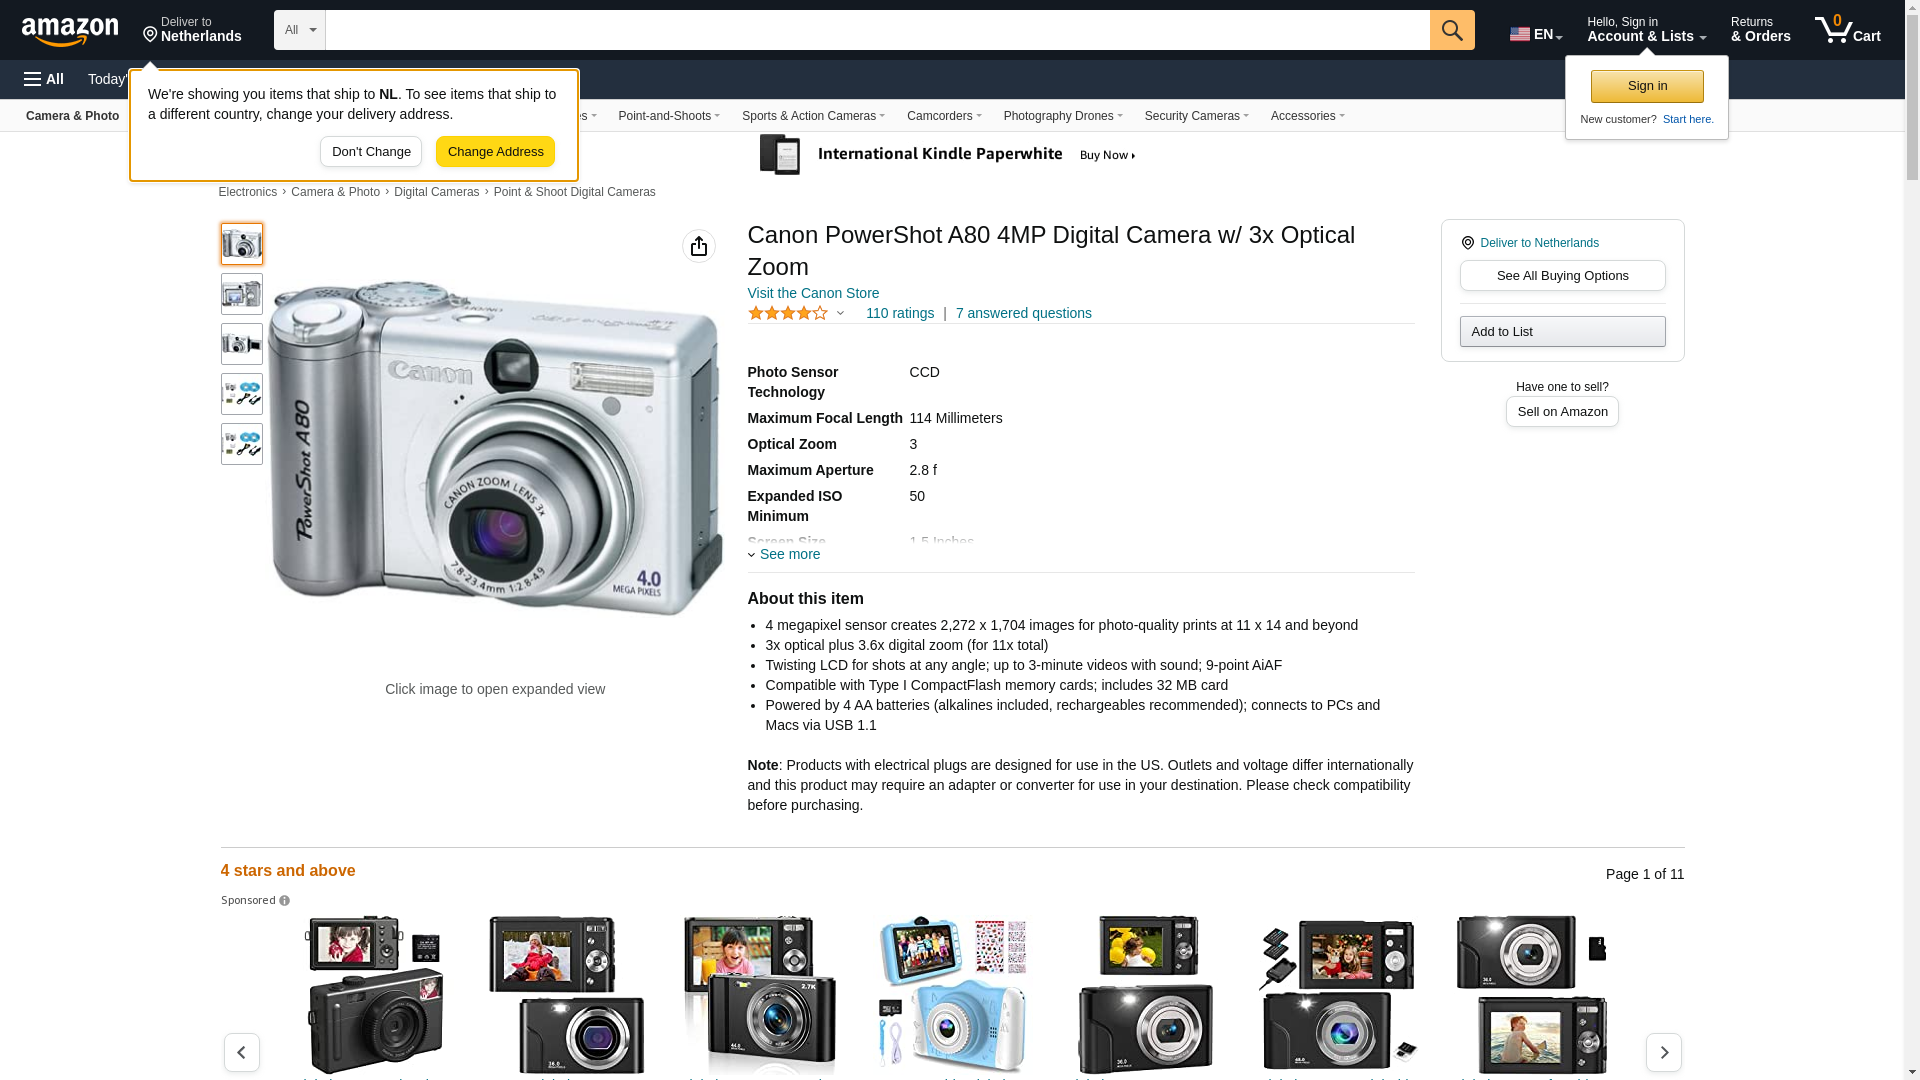Open EN language selector

tap(1535, 34)
